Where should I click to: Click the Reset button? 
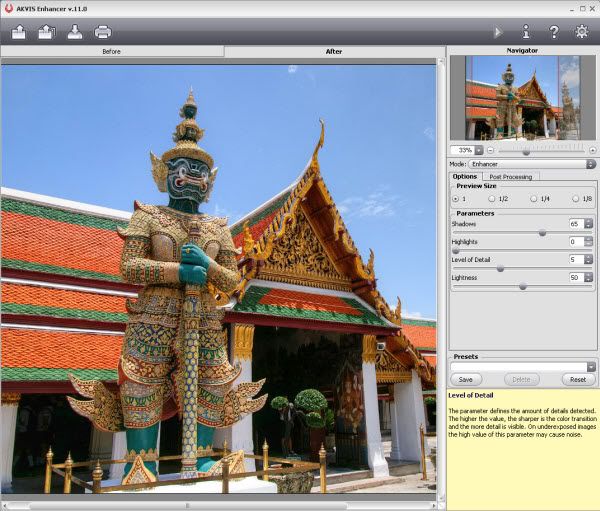(577, 380)
